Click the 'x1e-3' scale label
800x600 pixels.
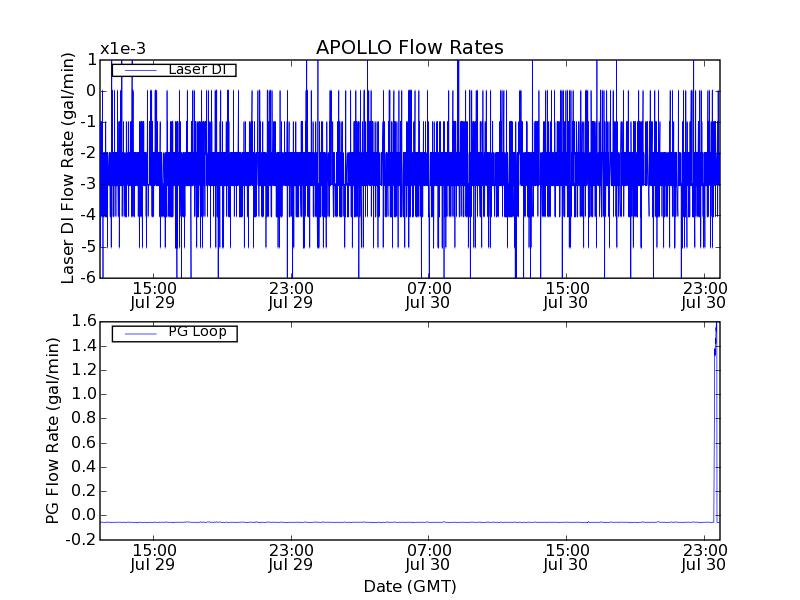tap(123, 49)
